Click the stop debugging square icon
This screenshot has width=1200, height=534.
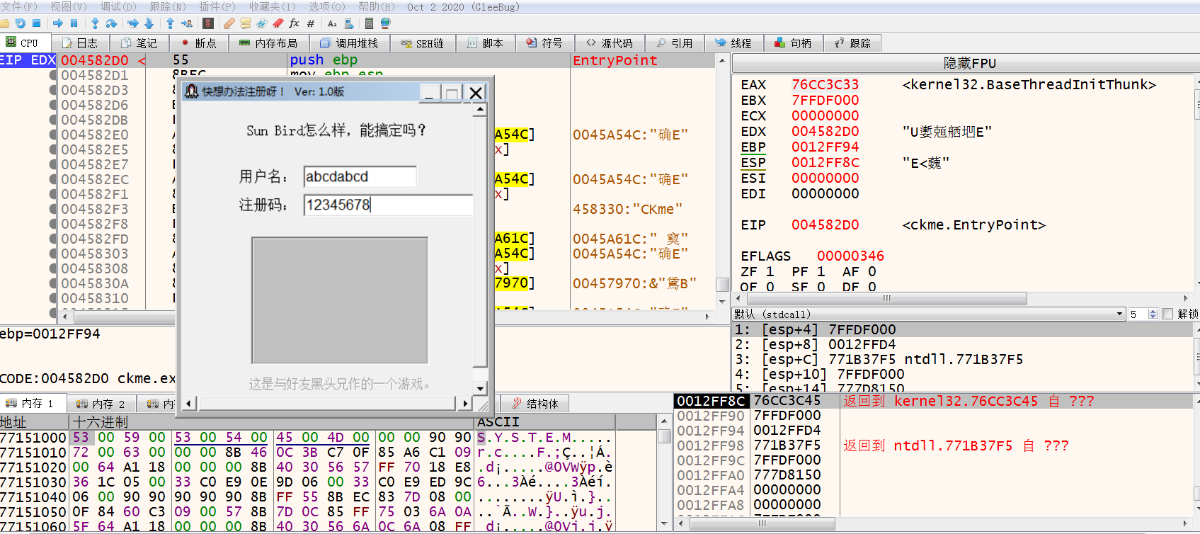[x=36, y=22]
